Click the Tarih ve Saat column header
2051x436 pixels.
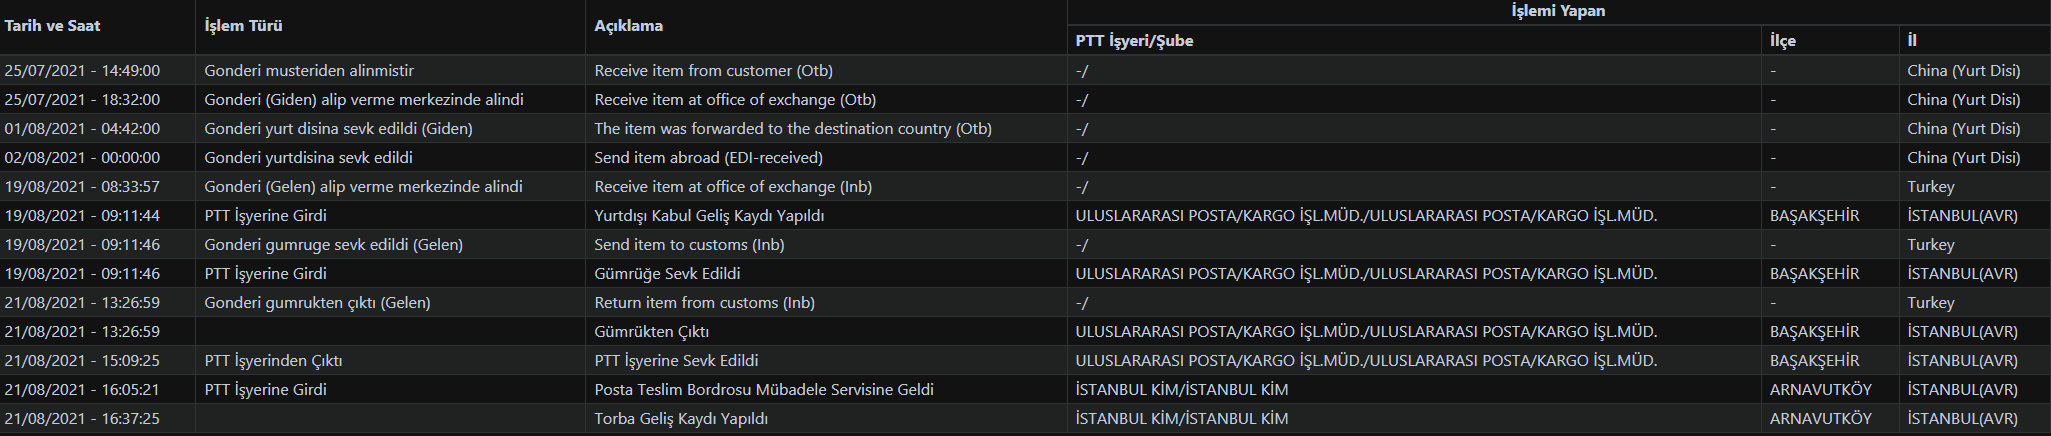52,26
